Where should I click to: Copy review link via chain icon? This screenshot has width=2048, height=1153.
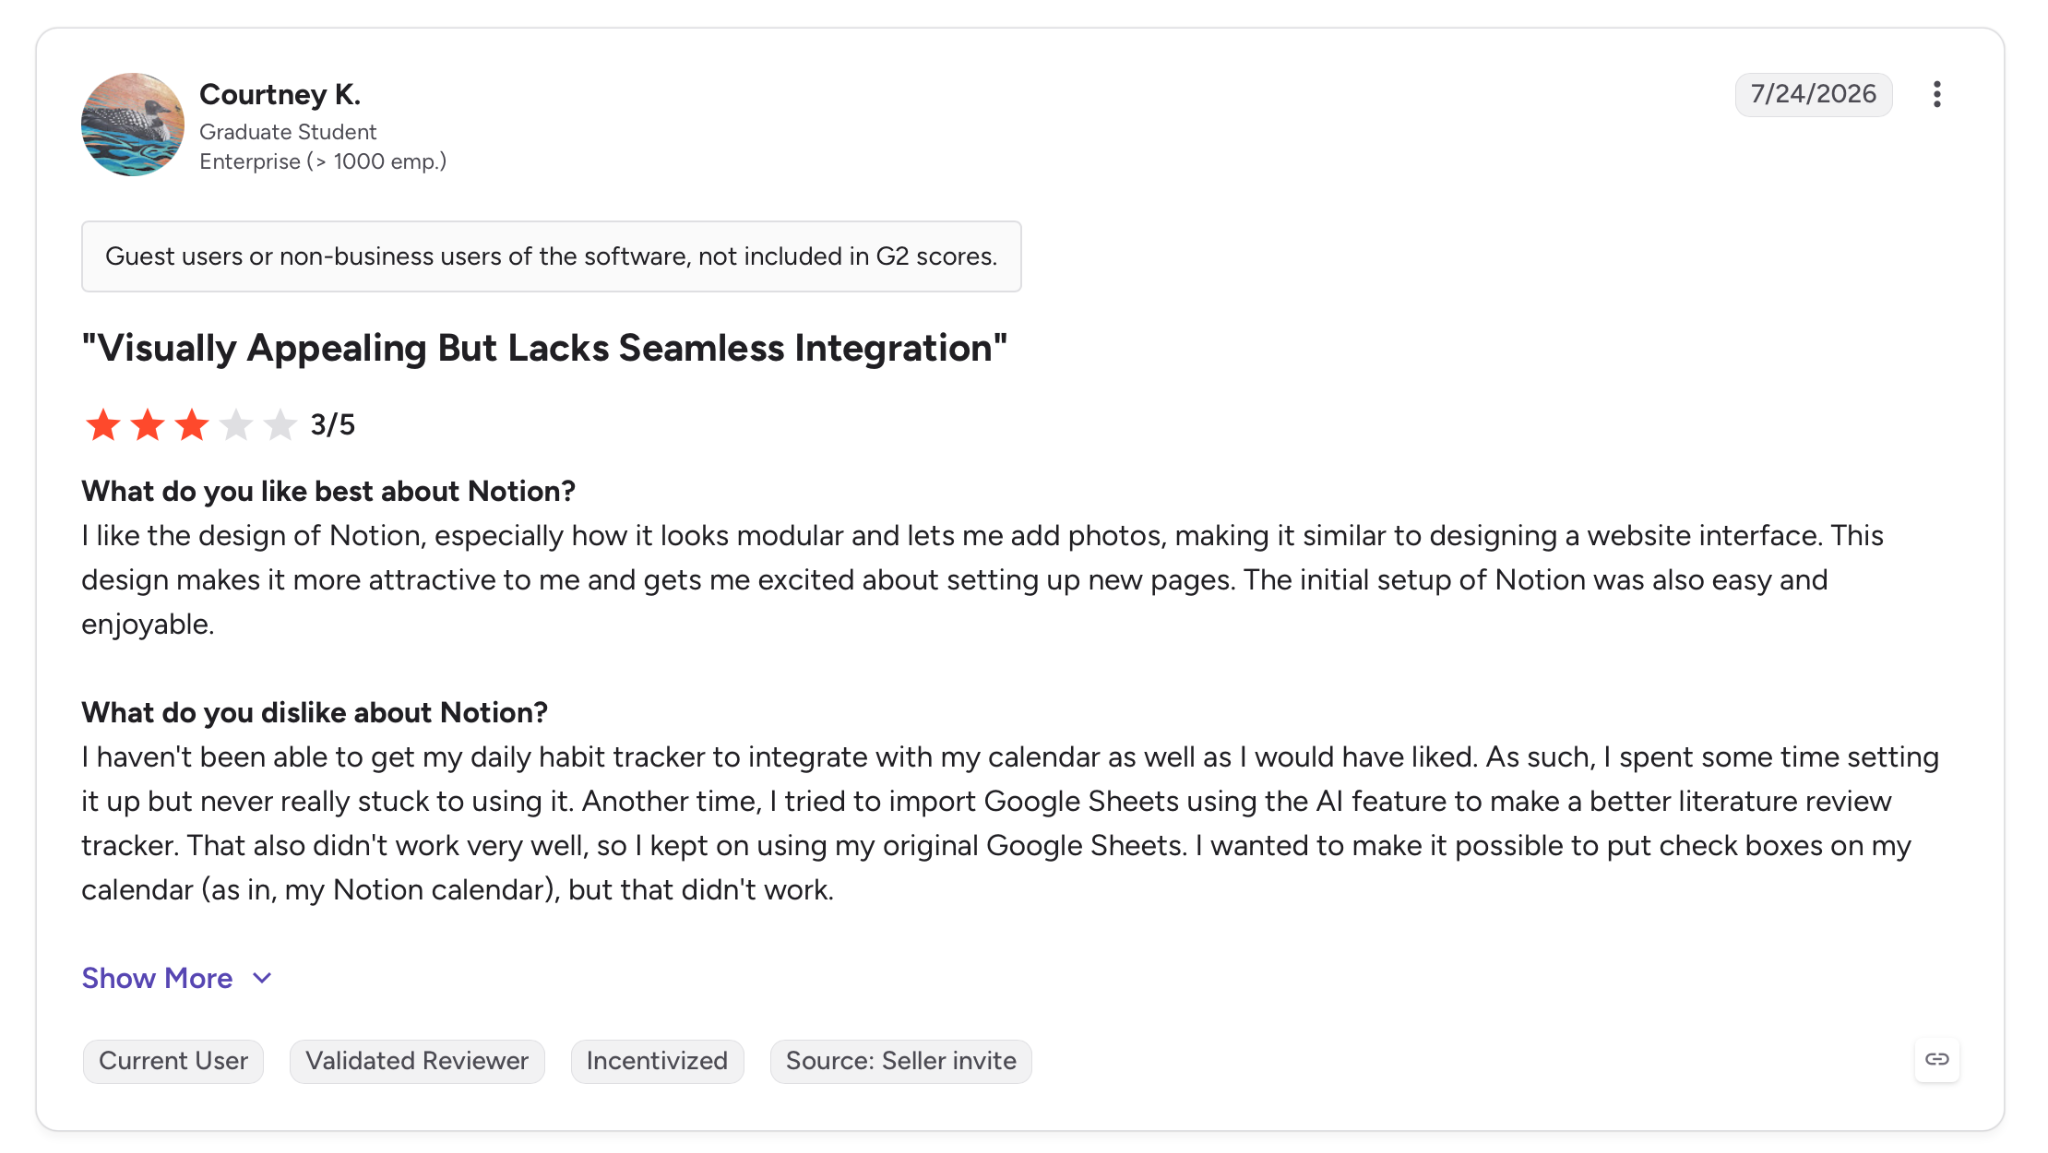click(1937, 1059)
